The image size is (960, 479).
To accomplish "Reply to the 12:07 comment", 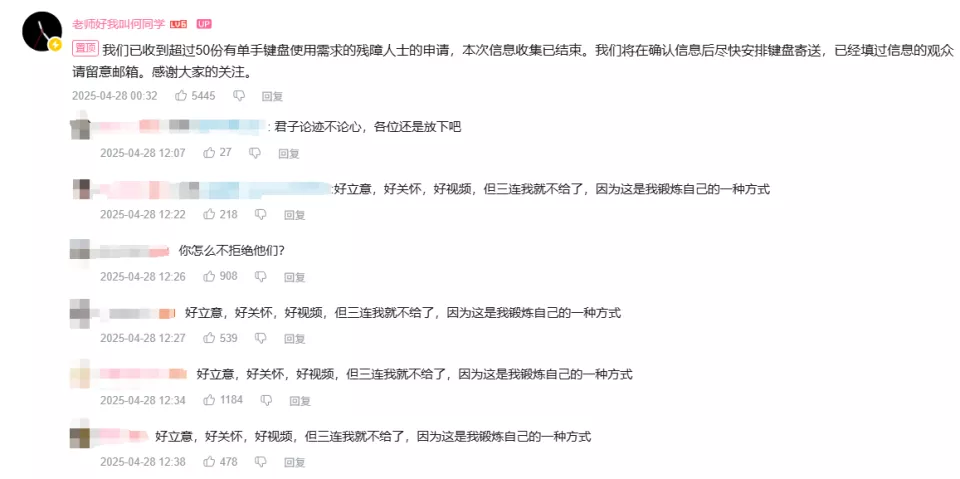I will point(288,154).
